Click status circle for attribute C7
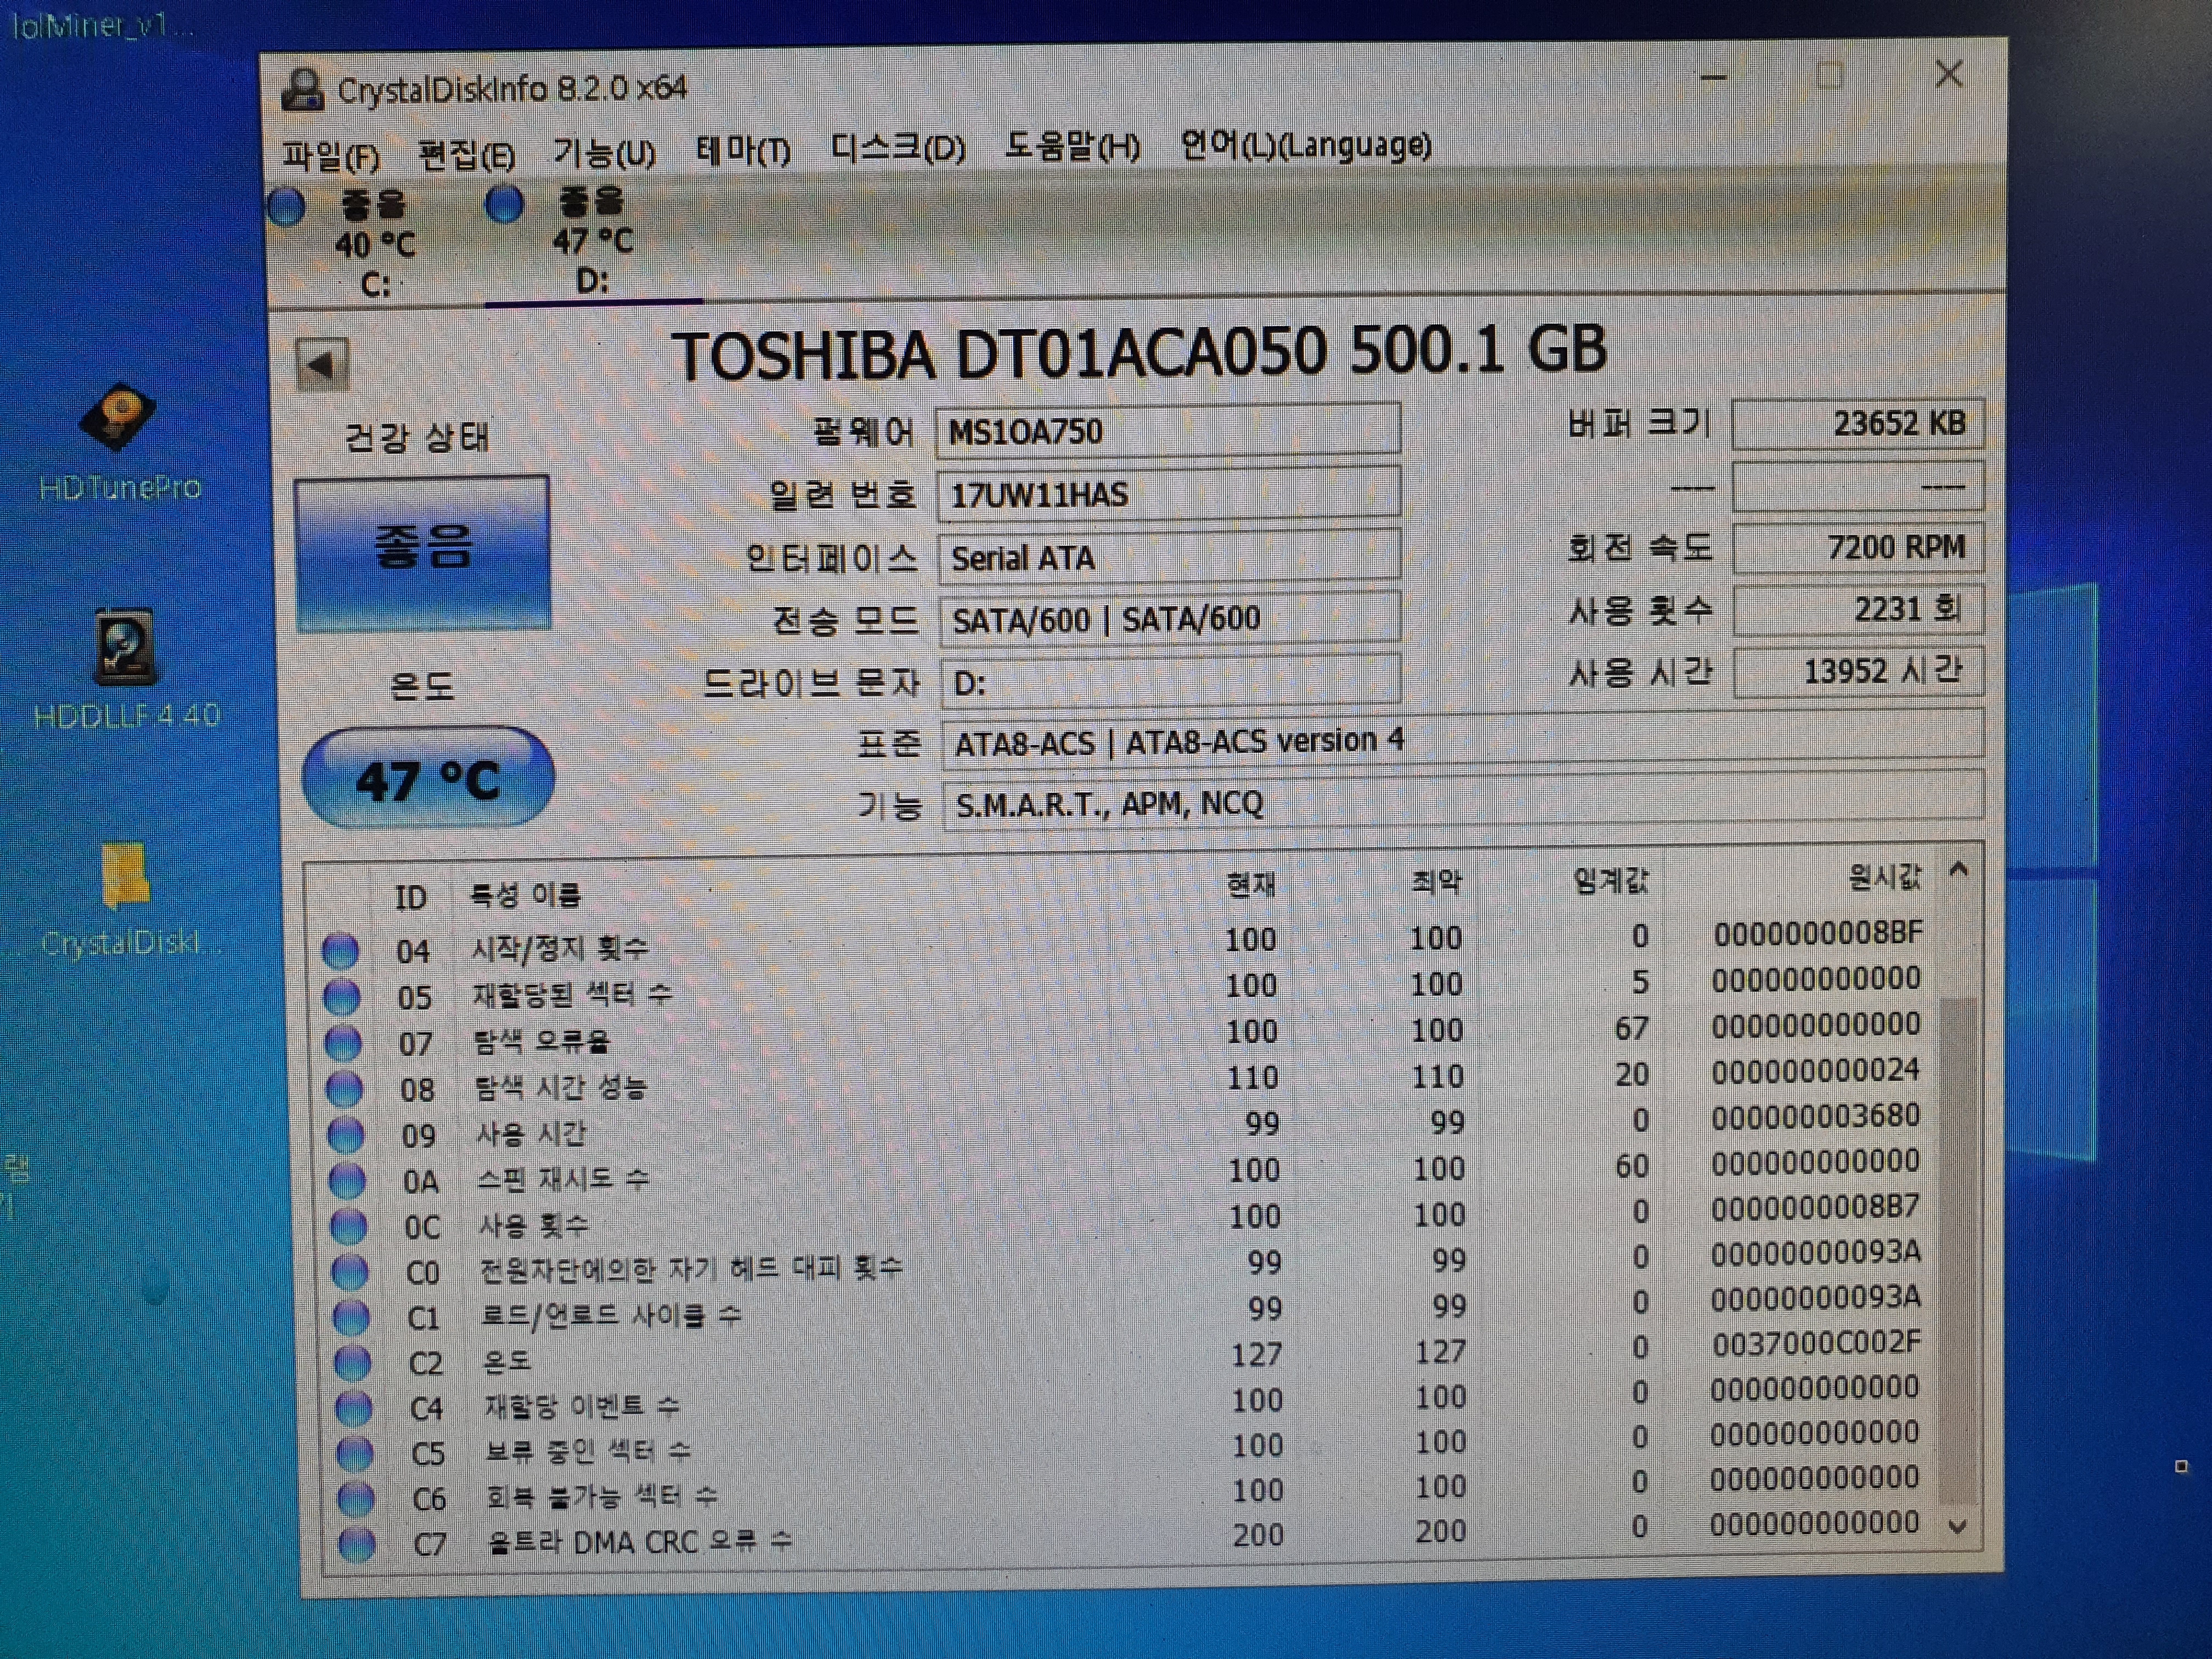The height and width of the screenshot is (1659, 2212). (x=357, y=1544)
